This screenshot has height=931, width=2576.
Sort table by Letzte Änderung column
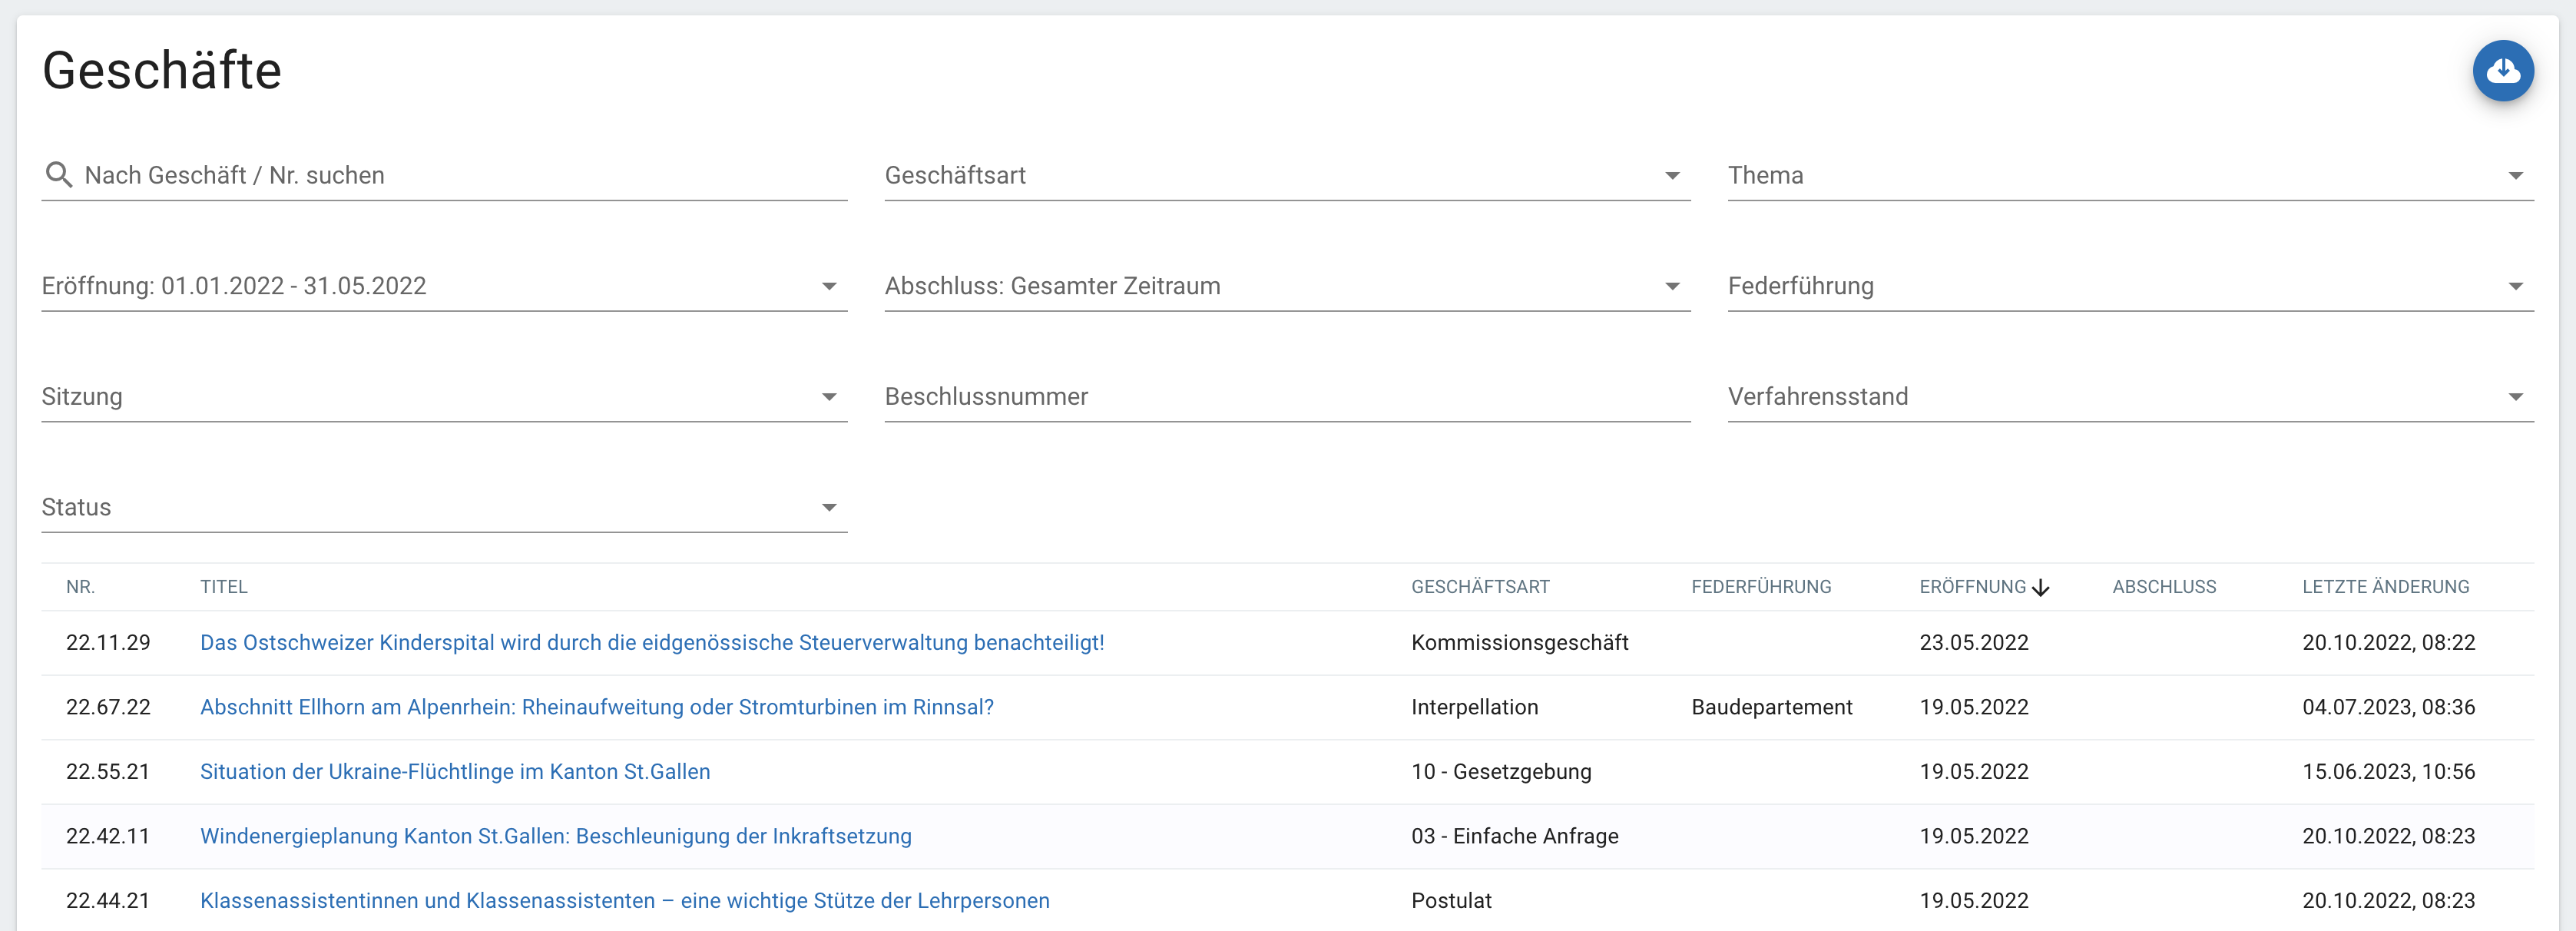(2385, 587)
